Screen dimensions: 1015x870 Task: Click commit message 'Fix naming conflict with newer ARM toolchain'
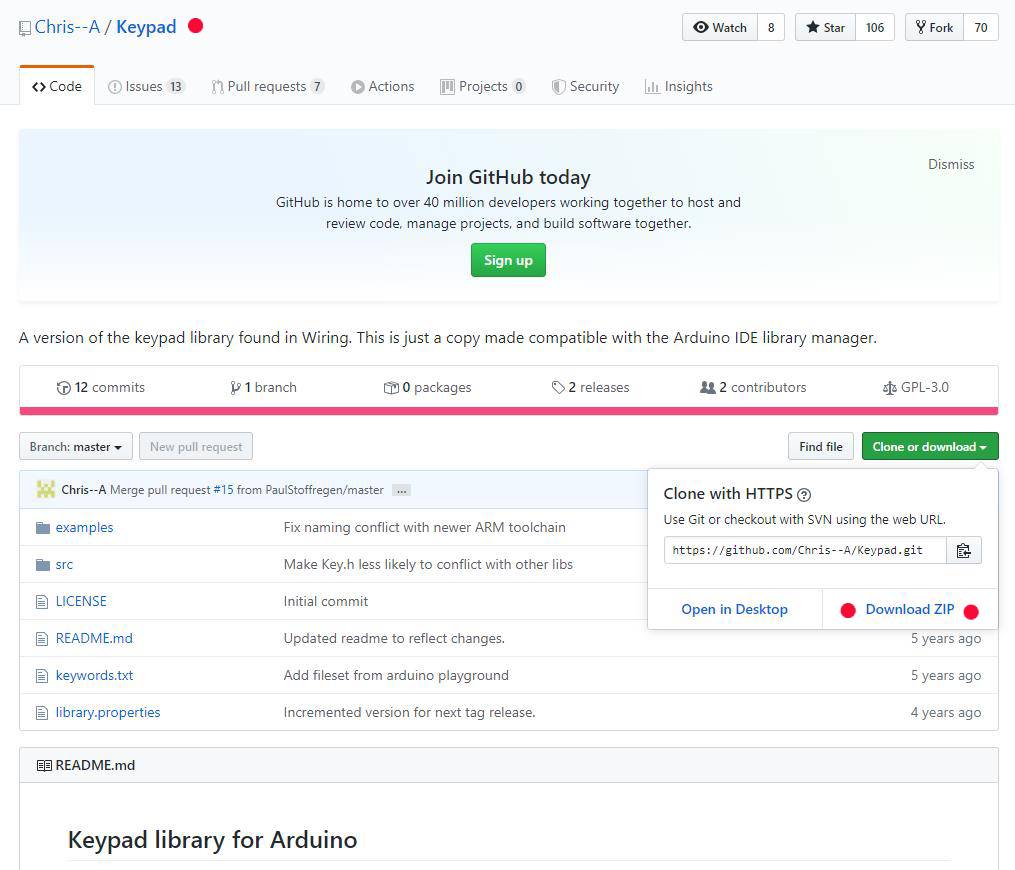(425, 528)
